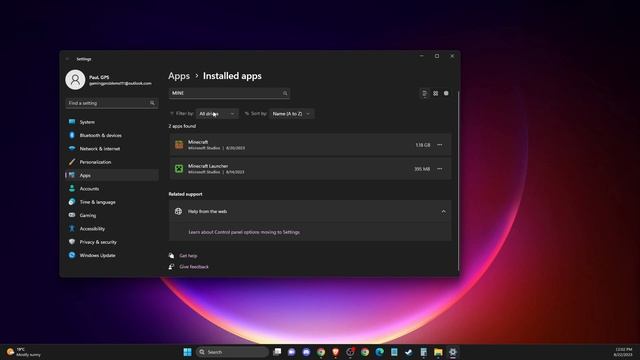This screenshot has width=640, height=360.
Task: Click the Minecraft Launcher app icon
Action: pos(179,169)
